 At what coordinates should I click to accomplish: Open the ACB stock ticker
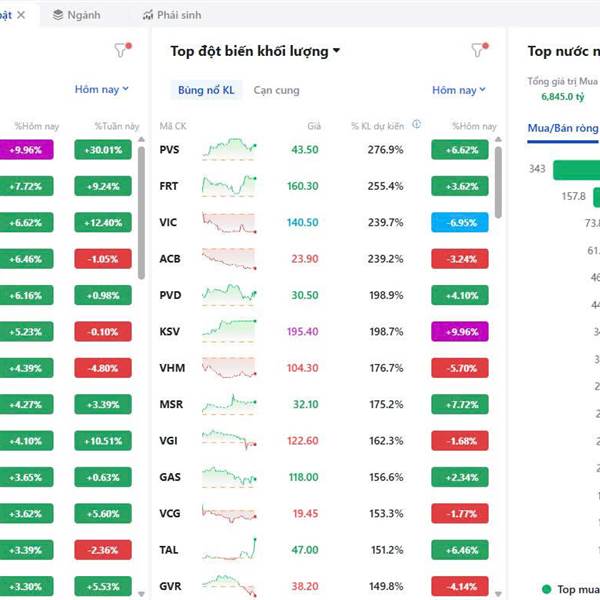click(x=170, y=259)
